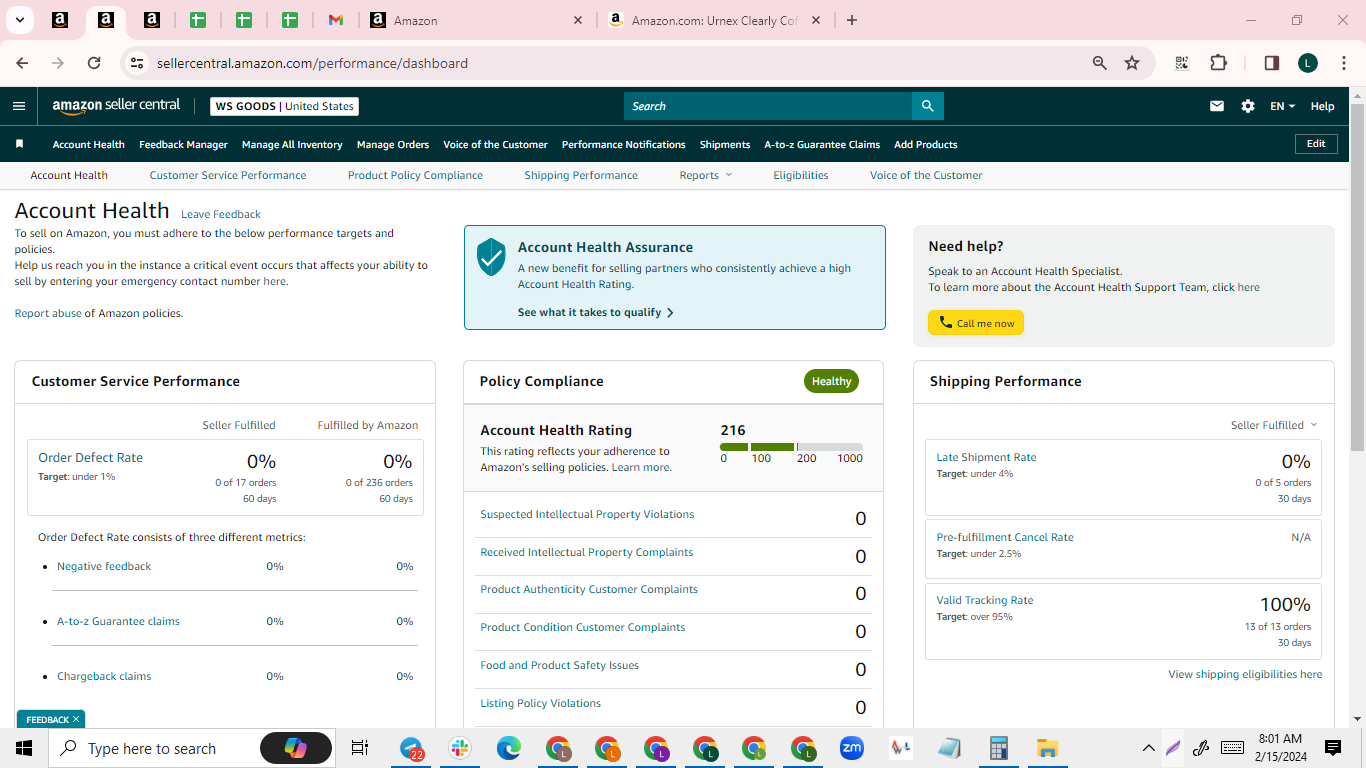The height and width of the screenshot is (768, 1366).
Task: Open the Leave Feedback link
Action: pyautogui.click(x=221, y=214)
